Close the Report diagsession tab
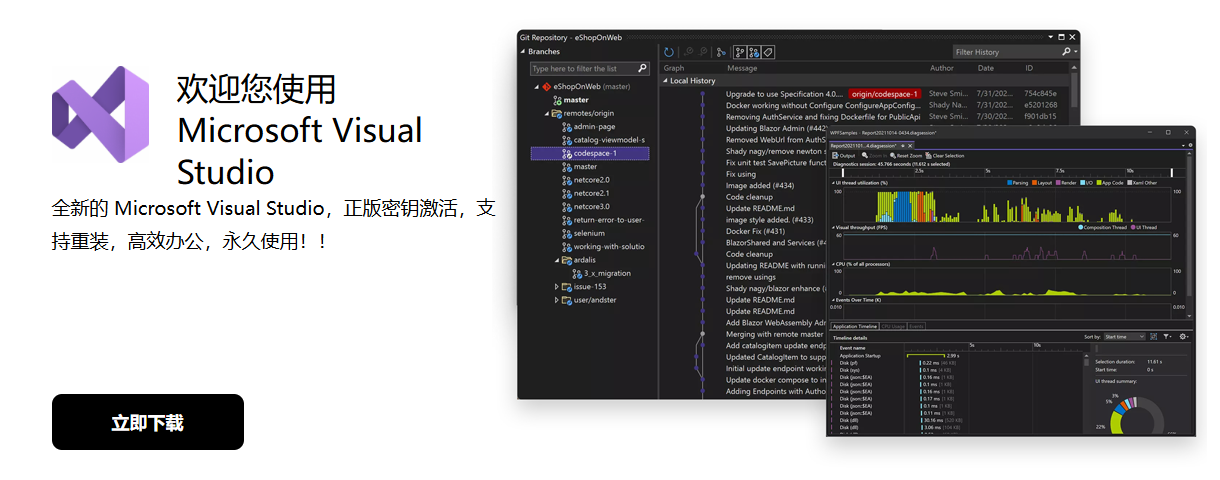Screen dimensions: 1220x480 910,146
